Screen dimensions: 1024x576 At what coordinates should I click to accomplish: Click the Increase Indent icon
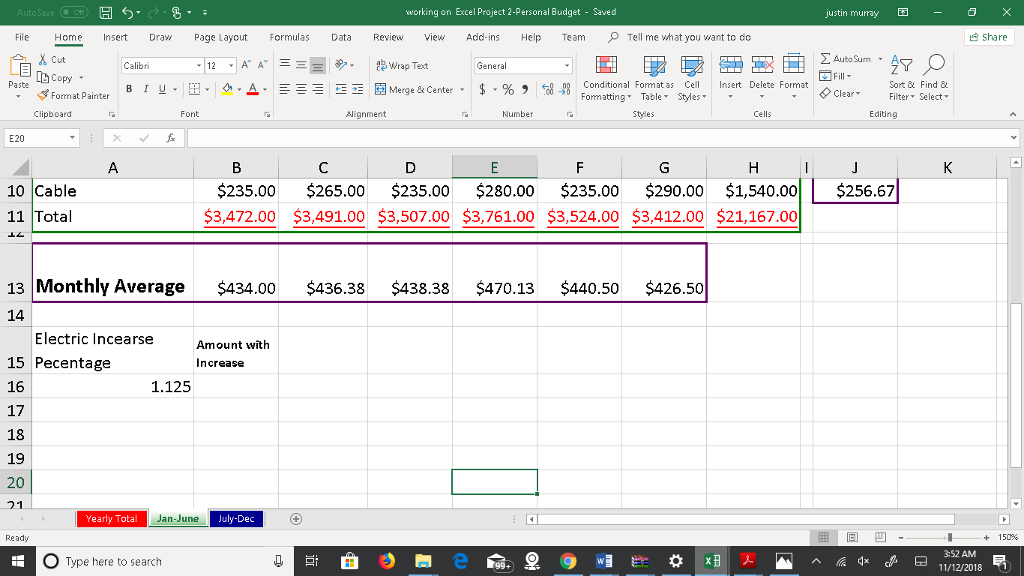[x=357, y=89]
